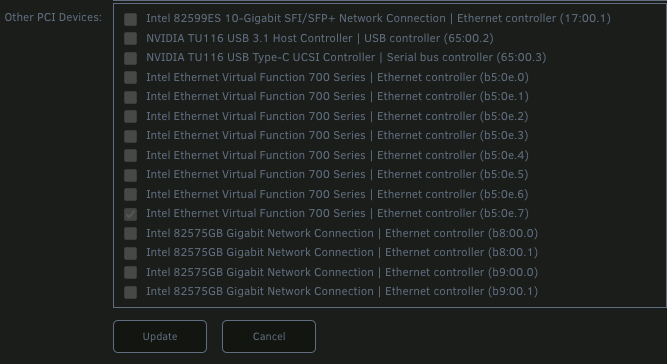
Task: Select the 82575GB Gigabit b9:00.1 device
Action: pyautogui.click(x=131, y=292)
